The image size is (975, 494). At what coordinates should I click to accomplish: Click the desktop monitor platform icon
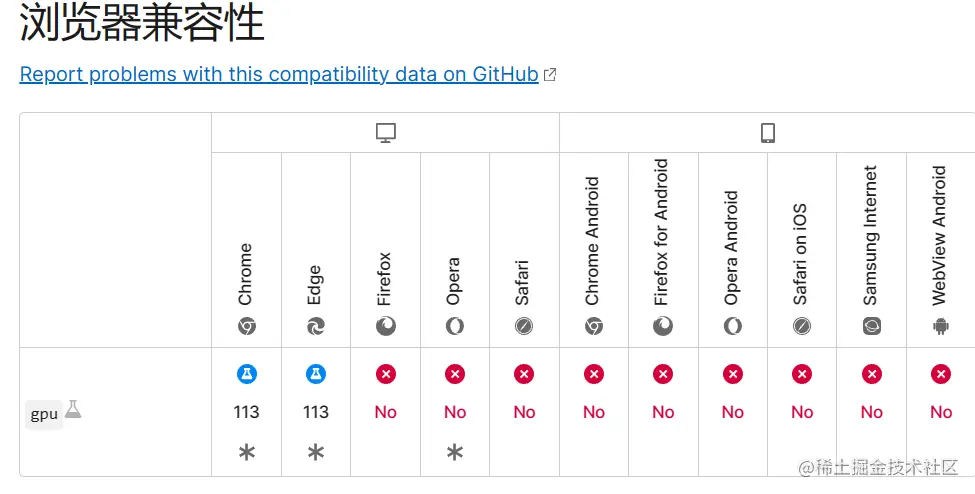(386, 133)
